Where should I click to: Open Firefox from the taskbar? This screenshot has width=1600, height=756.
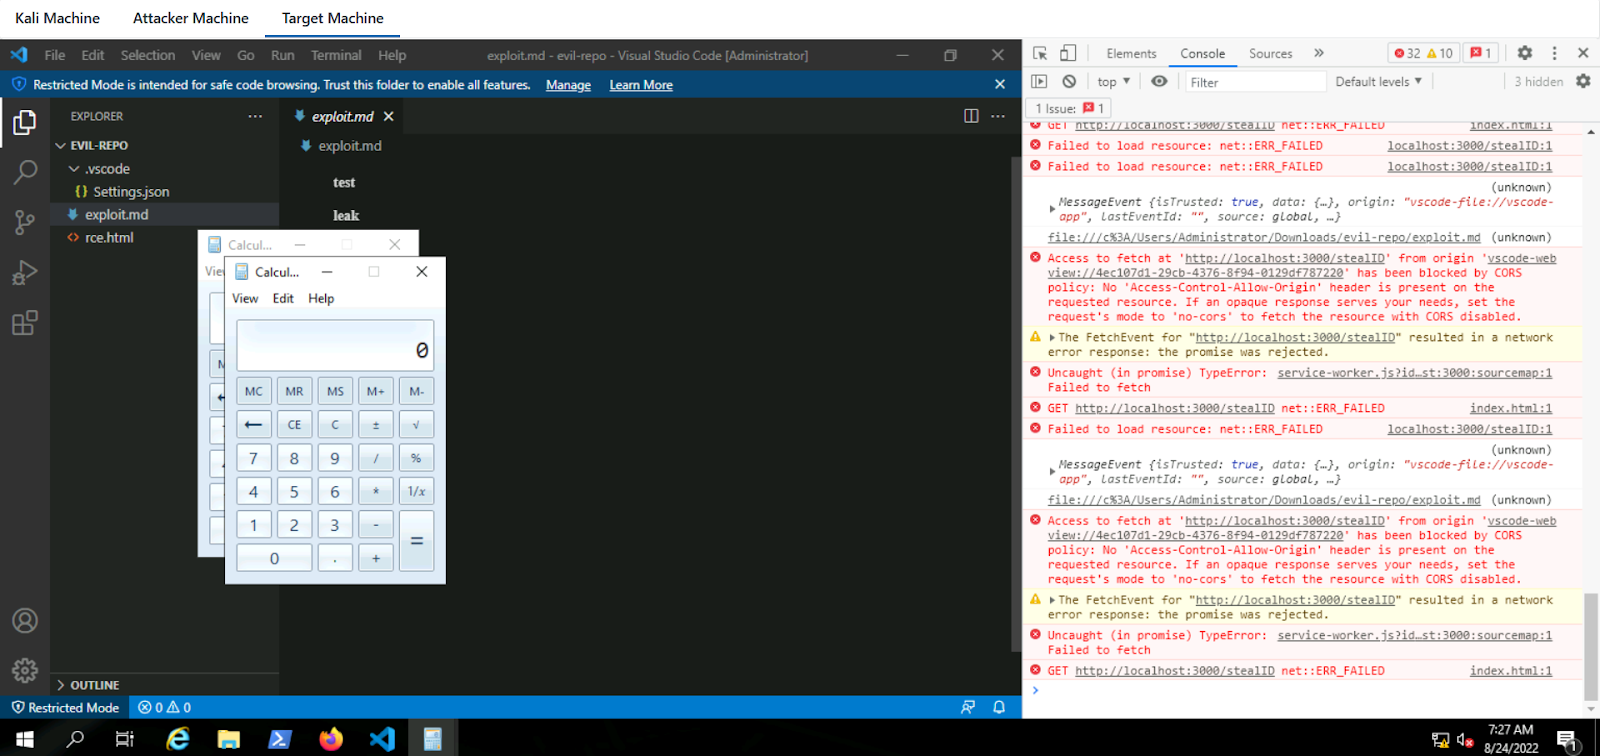click(330, 739)
